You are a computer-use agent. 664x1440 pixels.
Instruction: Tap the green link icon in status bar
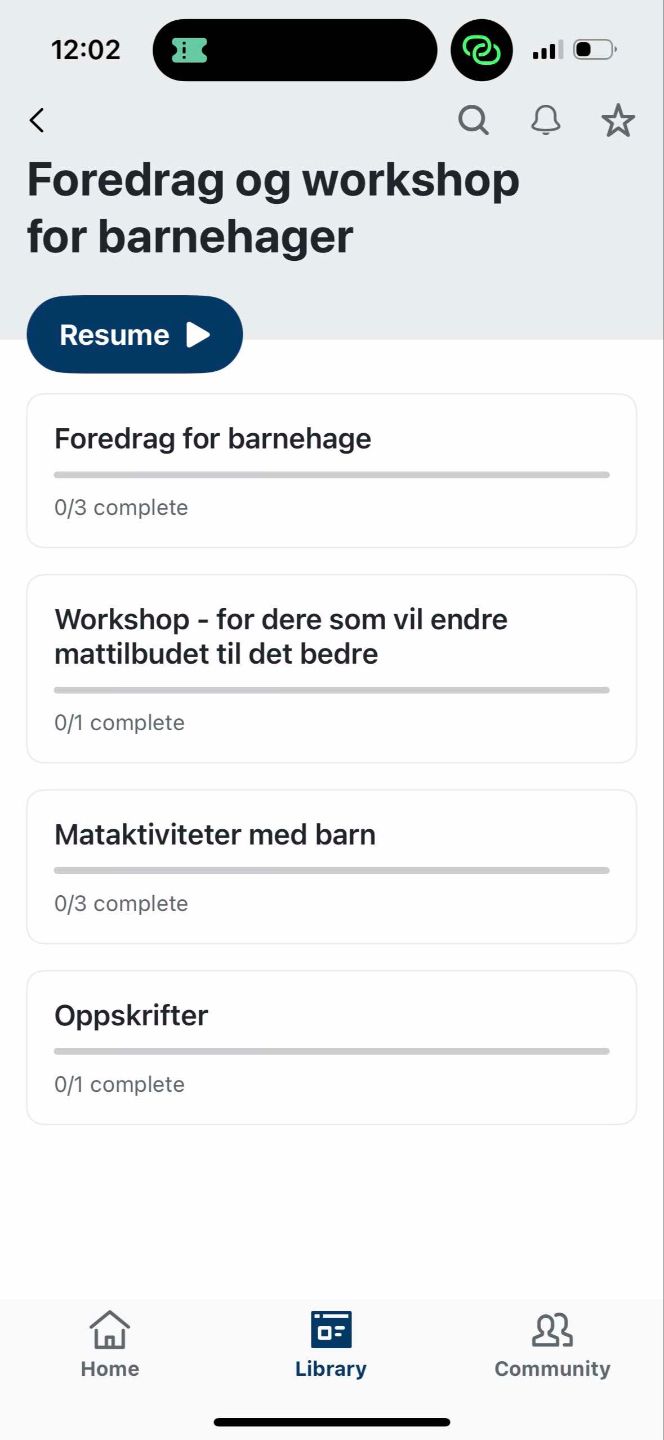coord(482,50)
